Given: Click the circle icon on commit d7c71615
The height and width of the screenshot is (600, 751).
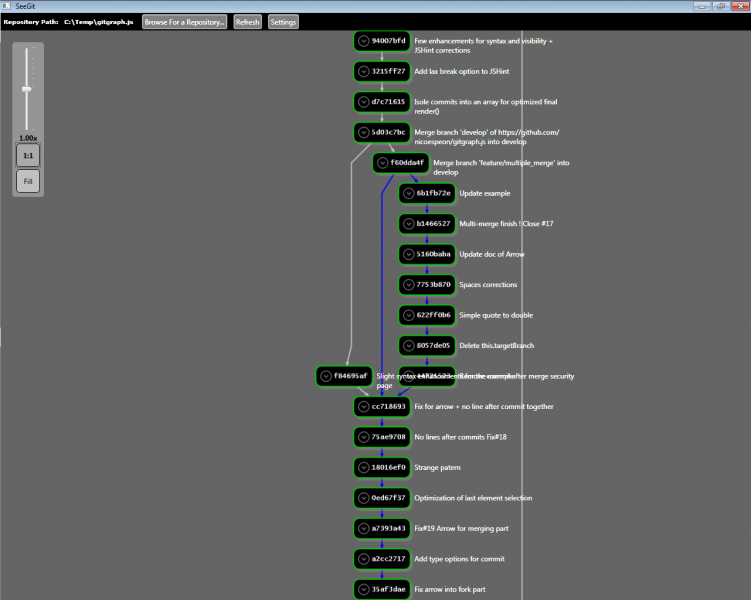Looking at the screenshot, I should pyautogui.click(x=364, y=102).
